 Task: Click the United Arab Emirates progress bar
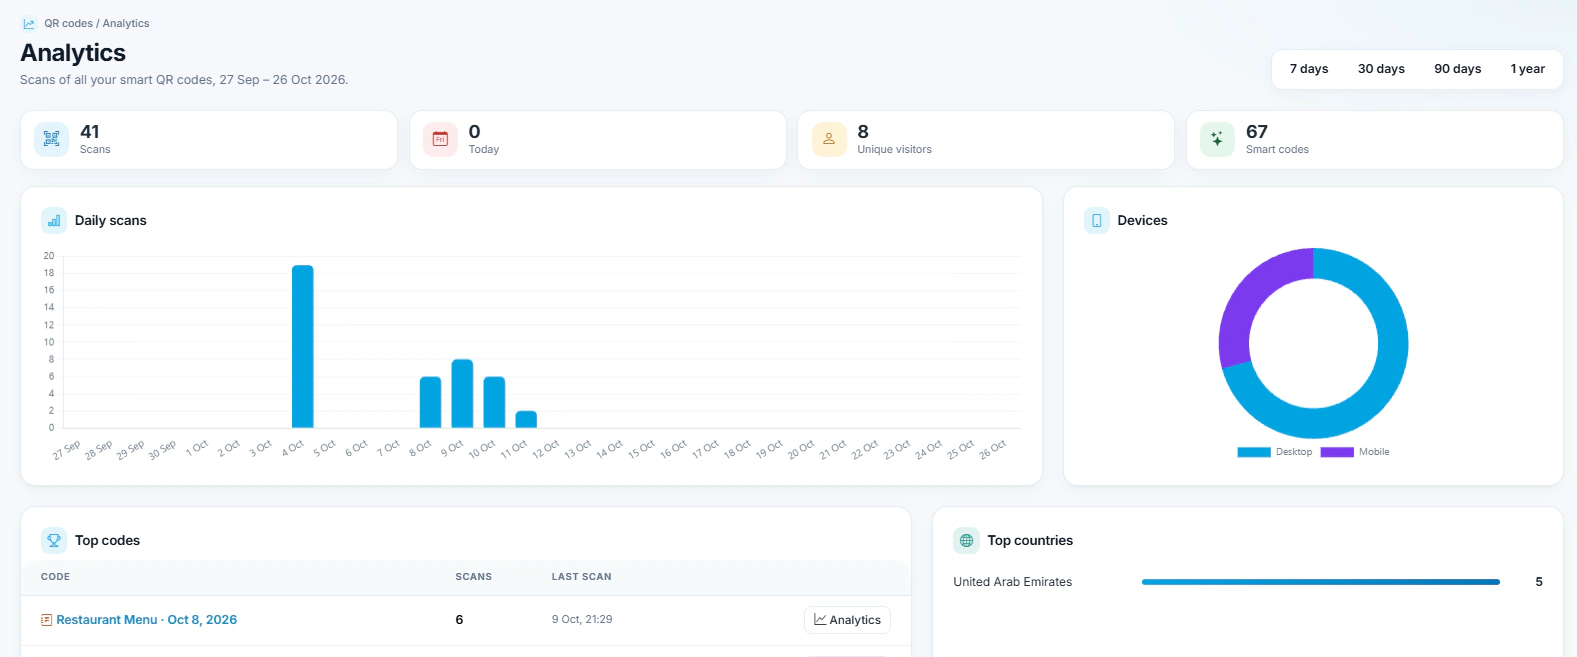[x=1321, y=582]
